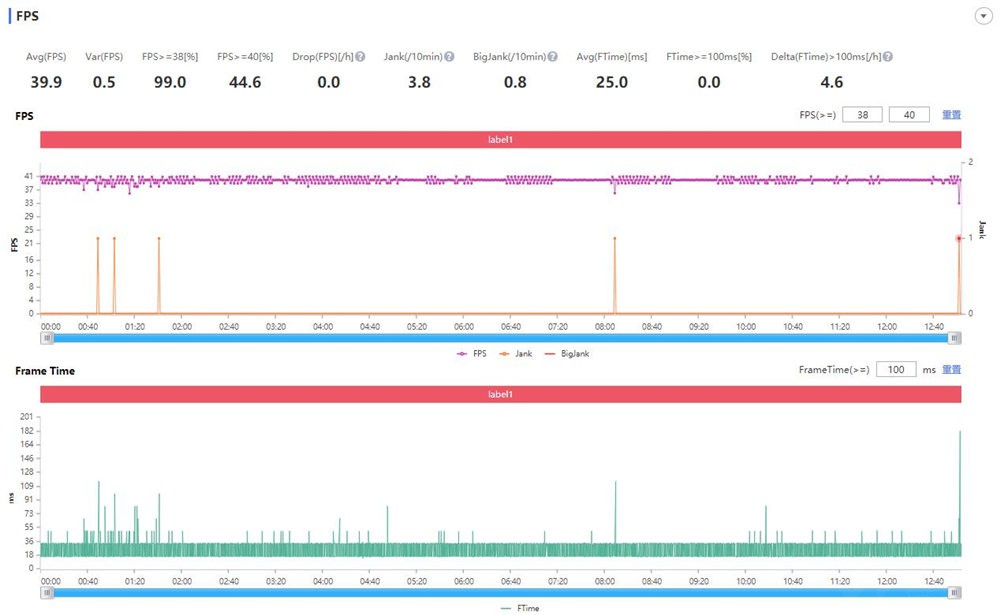Click the FPS>=40[%] value 44.6

(x=245, y=82)
